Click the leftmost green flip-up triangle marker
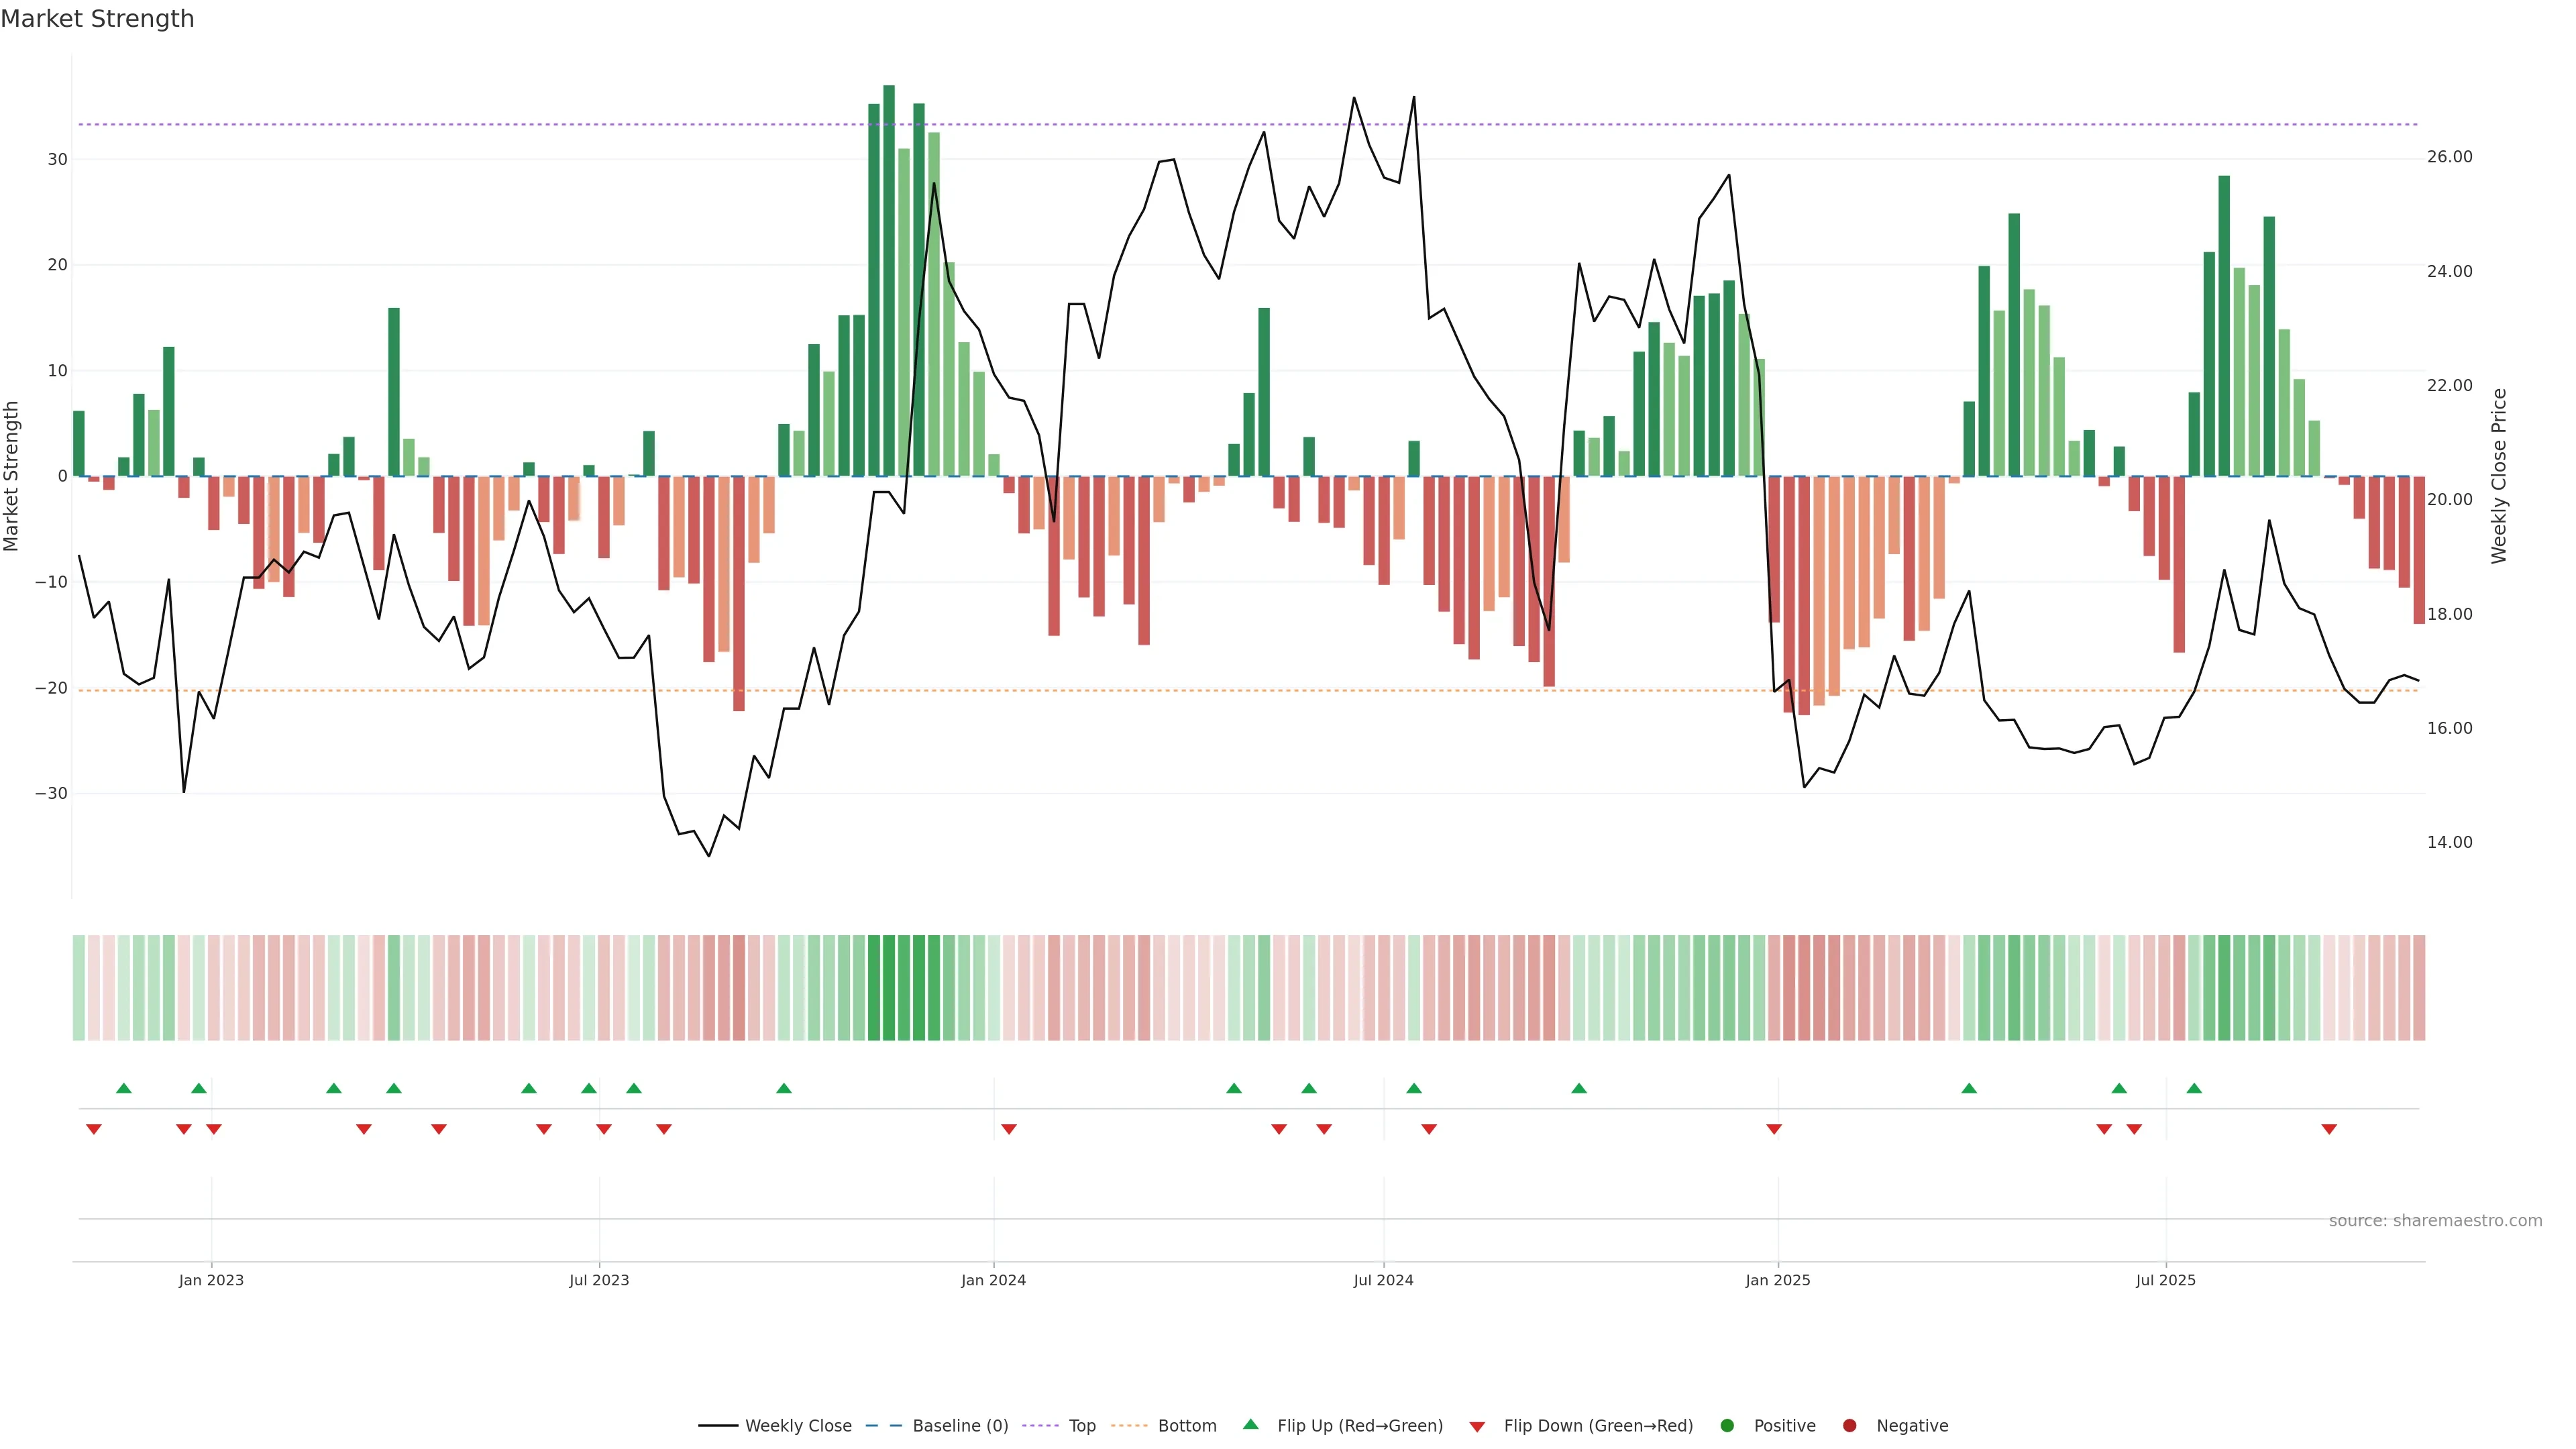The width and height of the screenshot is (2576, 1449). click(124, 1088)
